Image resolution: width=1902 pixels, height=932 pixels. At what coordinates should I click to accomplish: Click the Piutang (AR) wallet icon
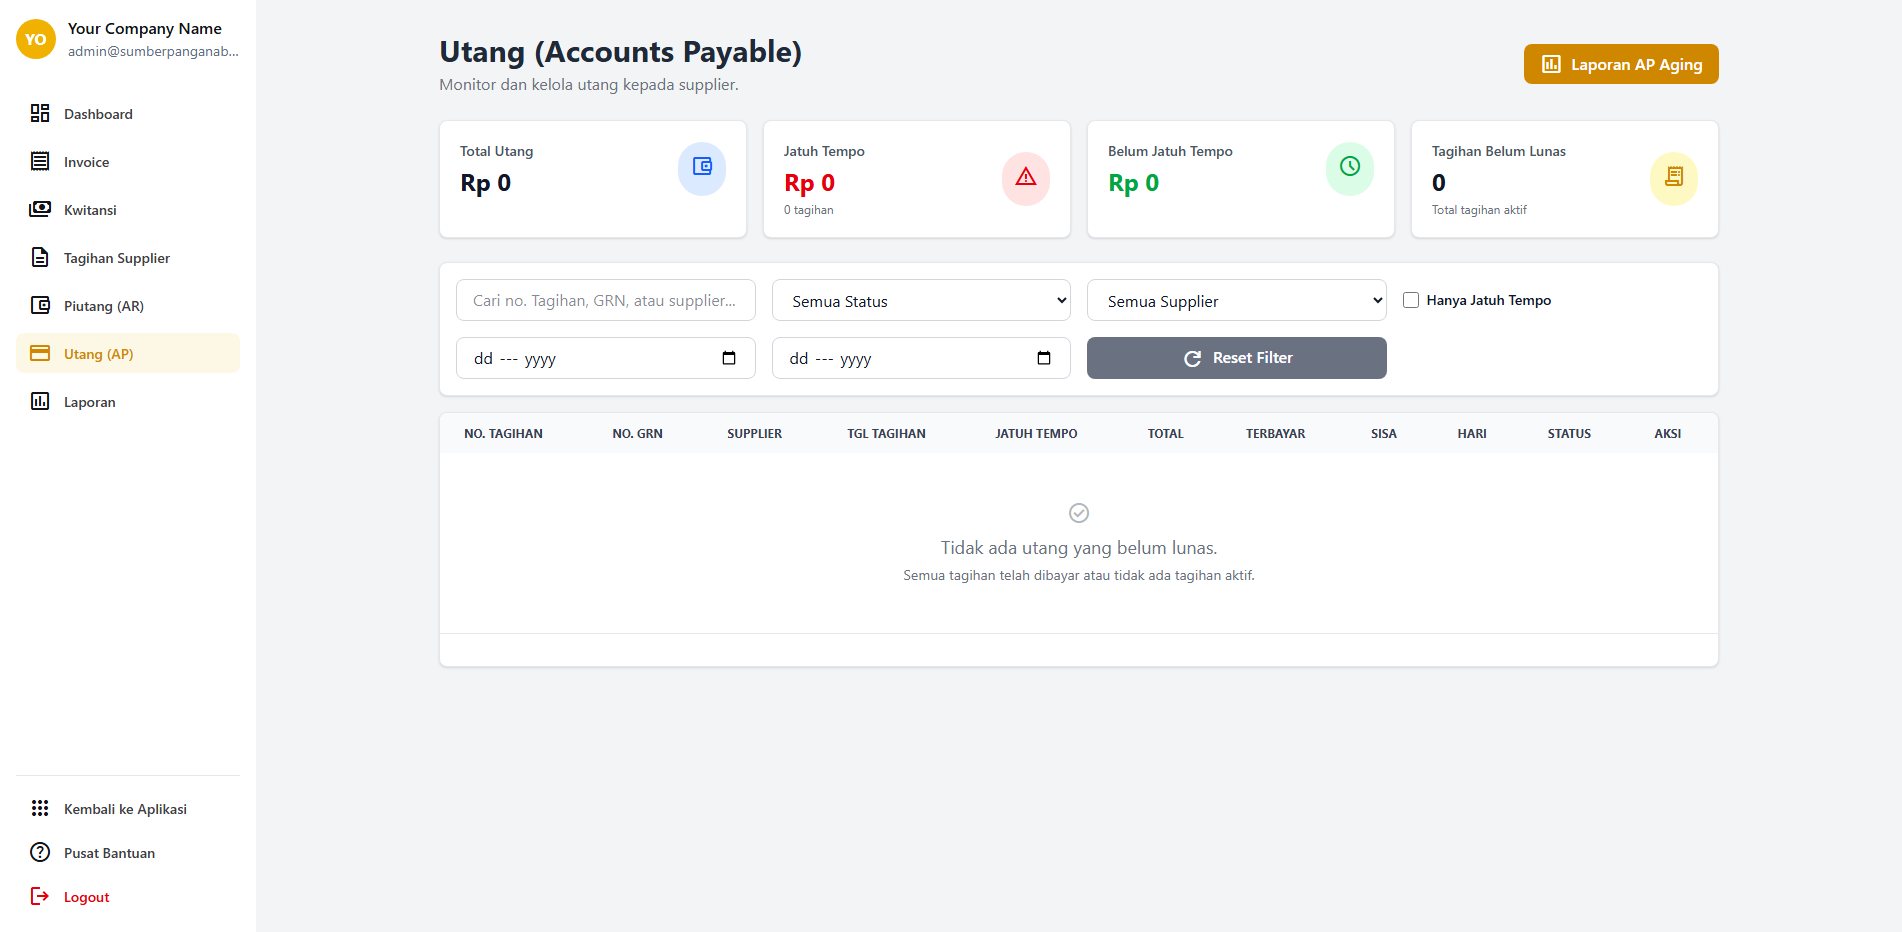[40, 305]
